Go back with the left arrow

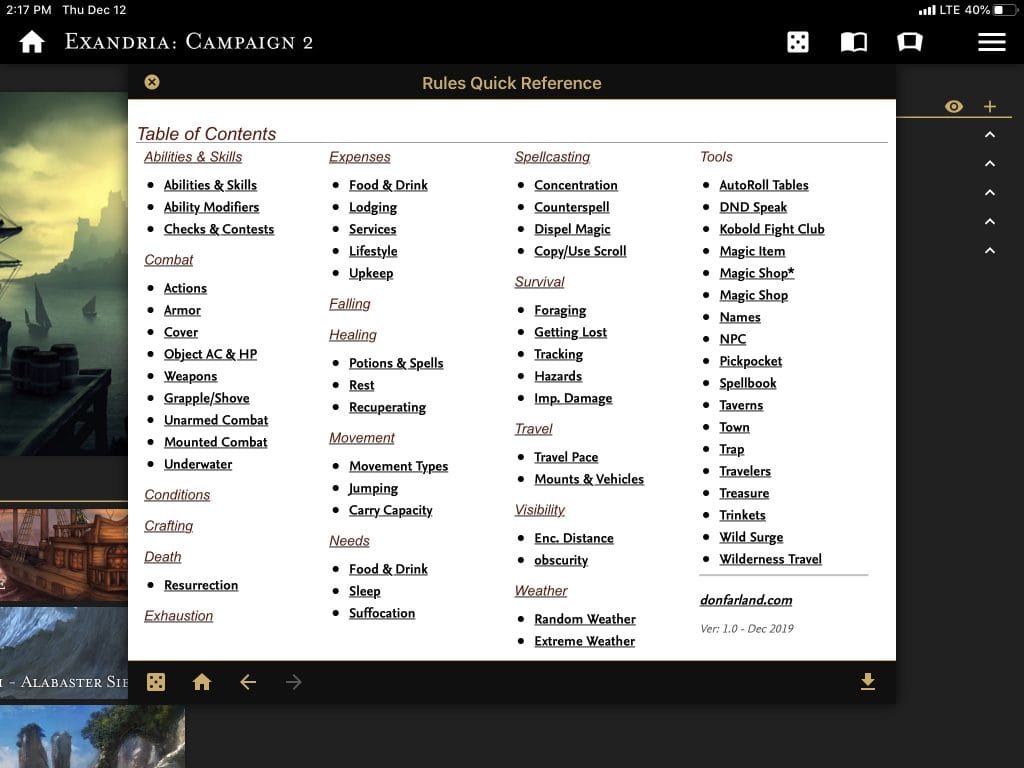(x=248, y=682)
